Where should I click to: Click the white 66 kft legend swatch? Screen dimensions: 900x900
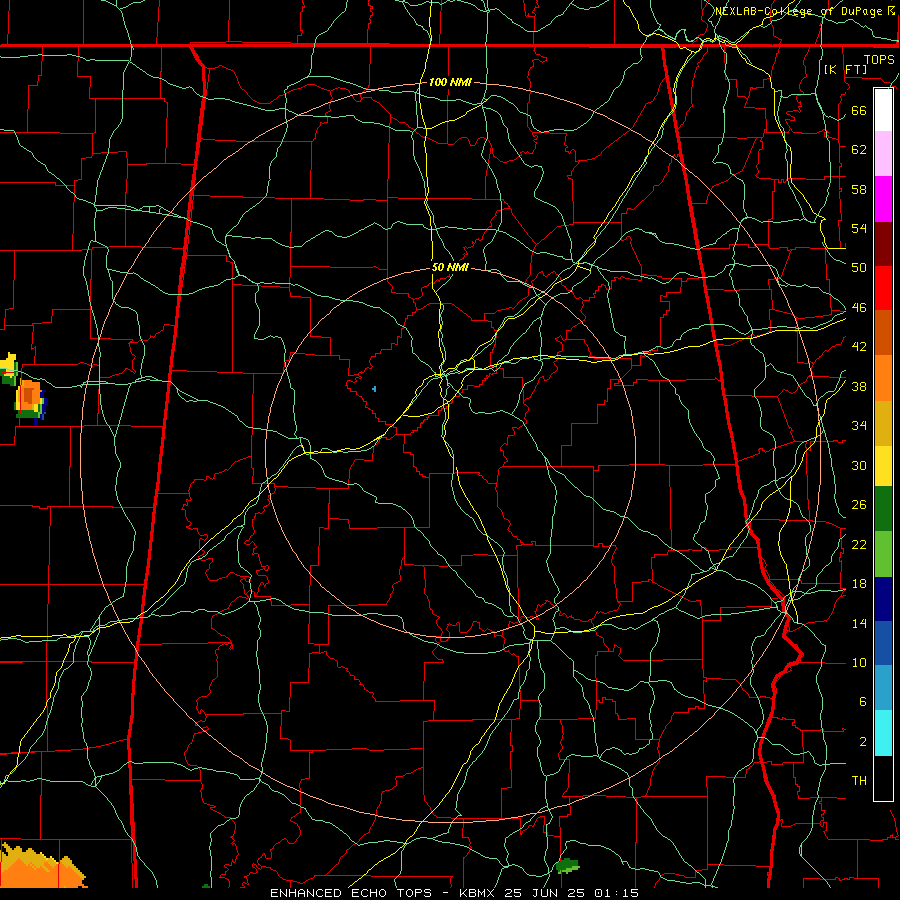tap(883, 110)
